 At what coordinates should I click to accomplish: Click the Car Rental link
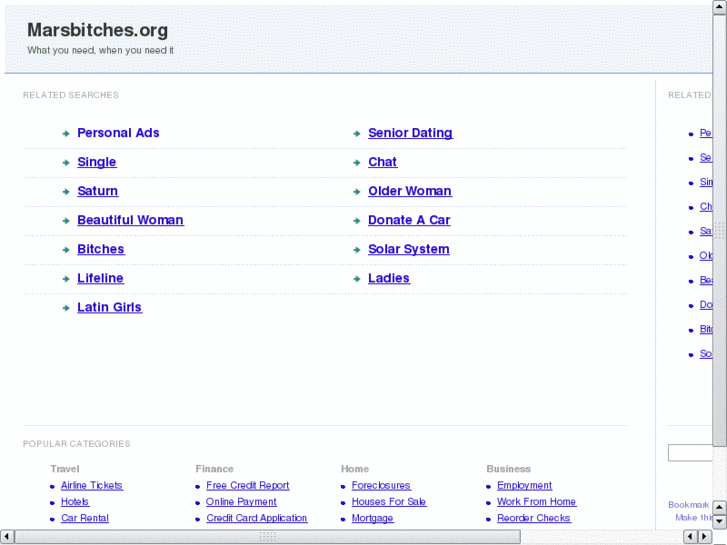tap(85, 518)
